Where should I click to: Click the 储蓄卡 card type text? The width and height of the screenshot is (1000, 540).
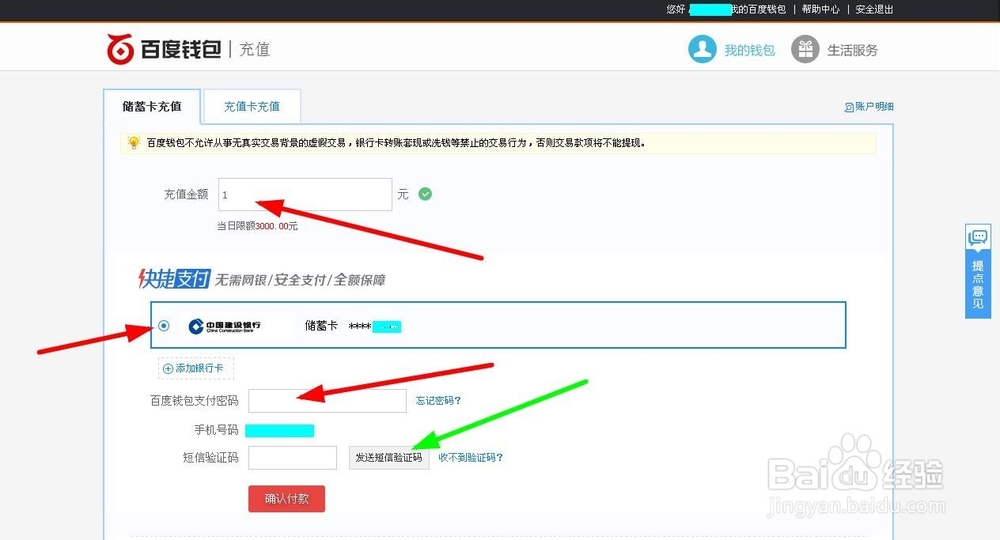click(321, 326)
